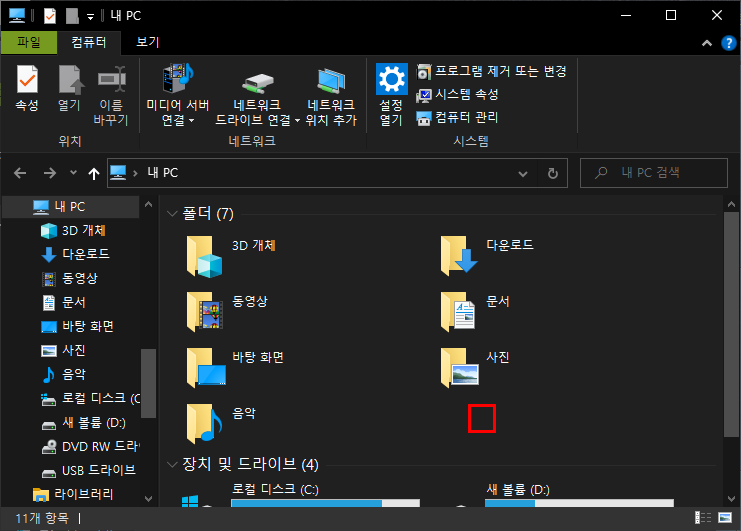Select 내 PC in navigation pane
Screen dimensions: 741x531
tap(70, 207)
